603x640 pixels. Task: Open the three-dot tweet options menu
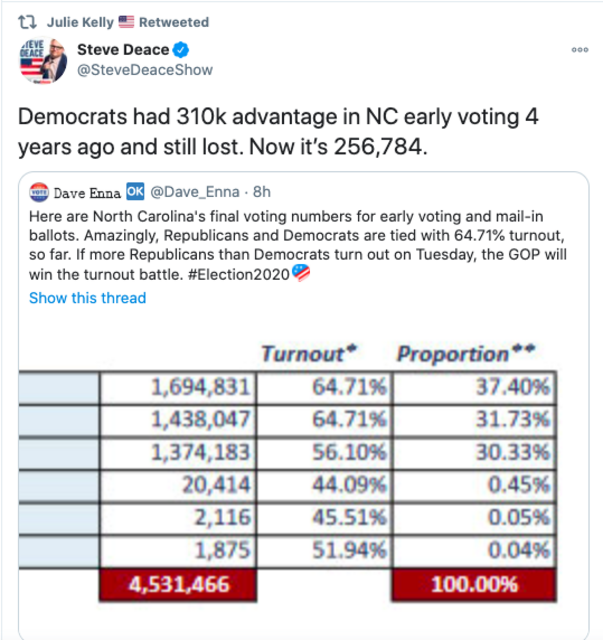coord(580,50)
